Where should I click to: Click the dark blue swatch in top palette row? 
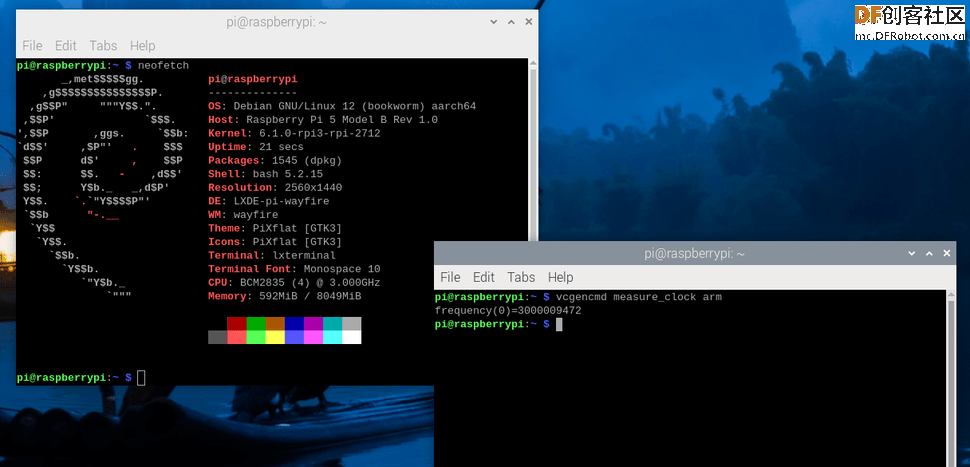294,323
